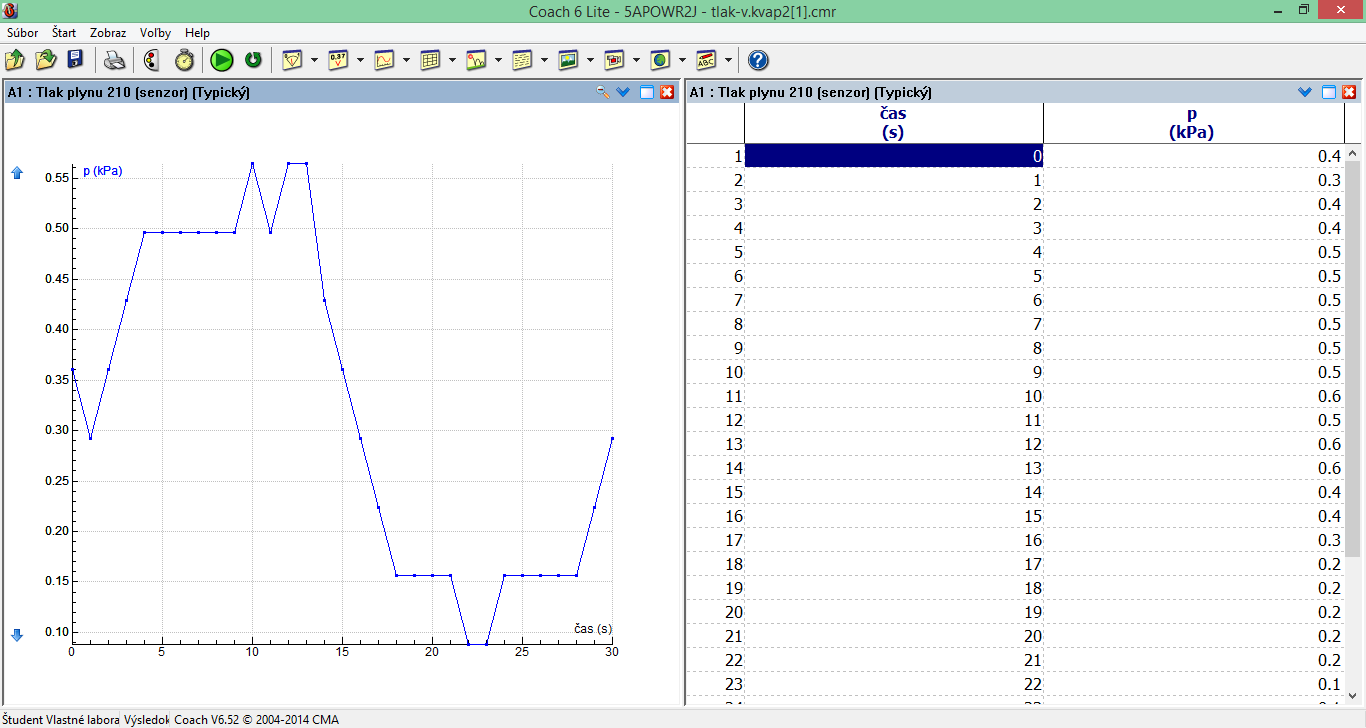Click the čas (s) axis label on graph

pos(593,629)
